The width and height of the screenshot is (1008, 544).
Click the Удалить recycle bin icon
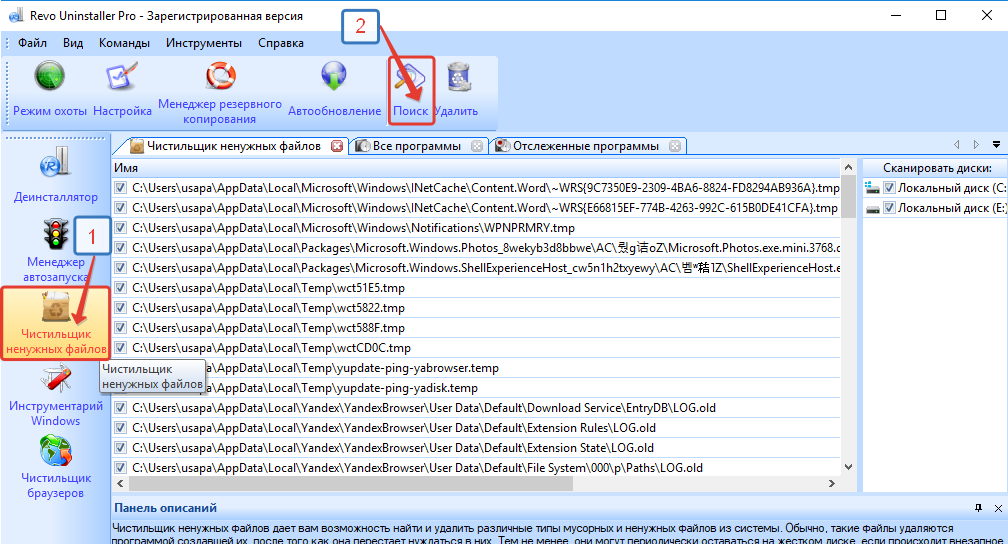pyautogui.click(x=458, y=77)
